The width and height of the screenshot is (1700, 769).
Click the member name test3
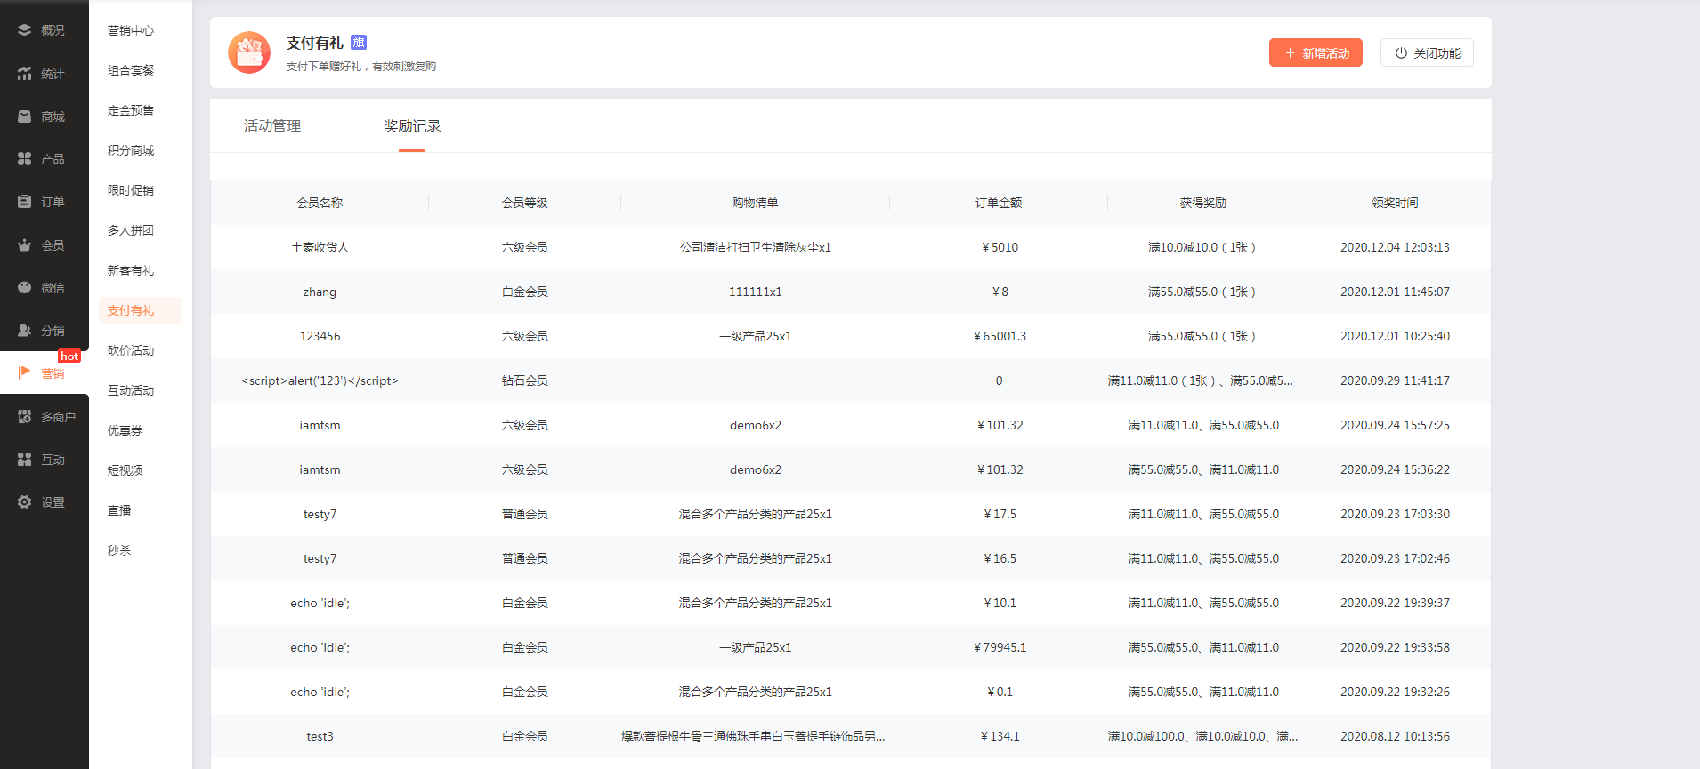click(x=320, y=737)
